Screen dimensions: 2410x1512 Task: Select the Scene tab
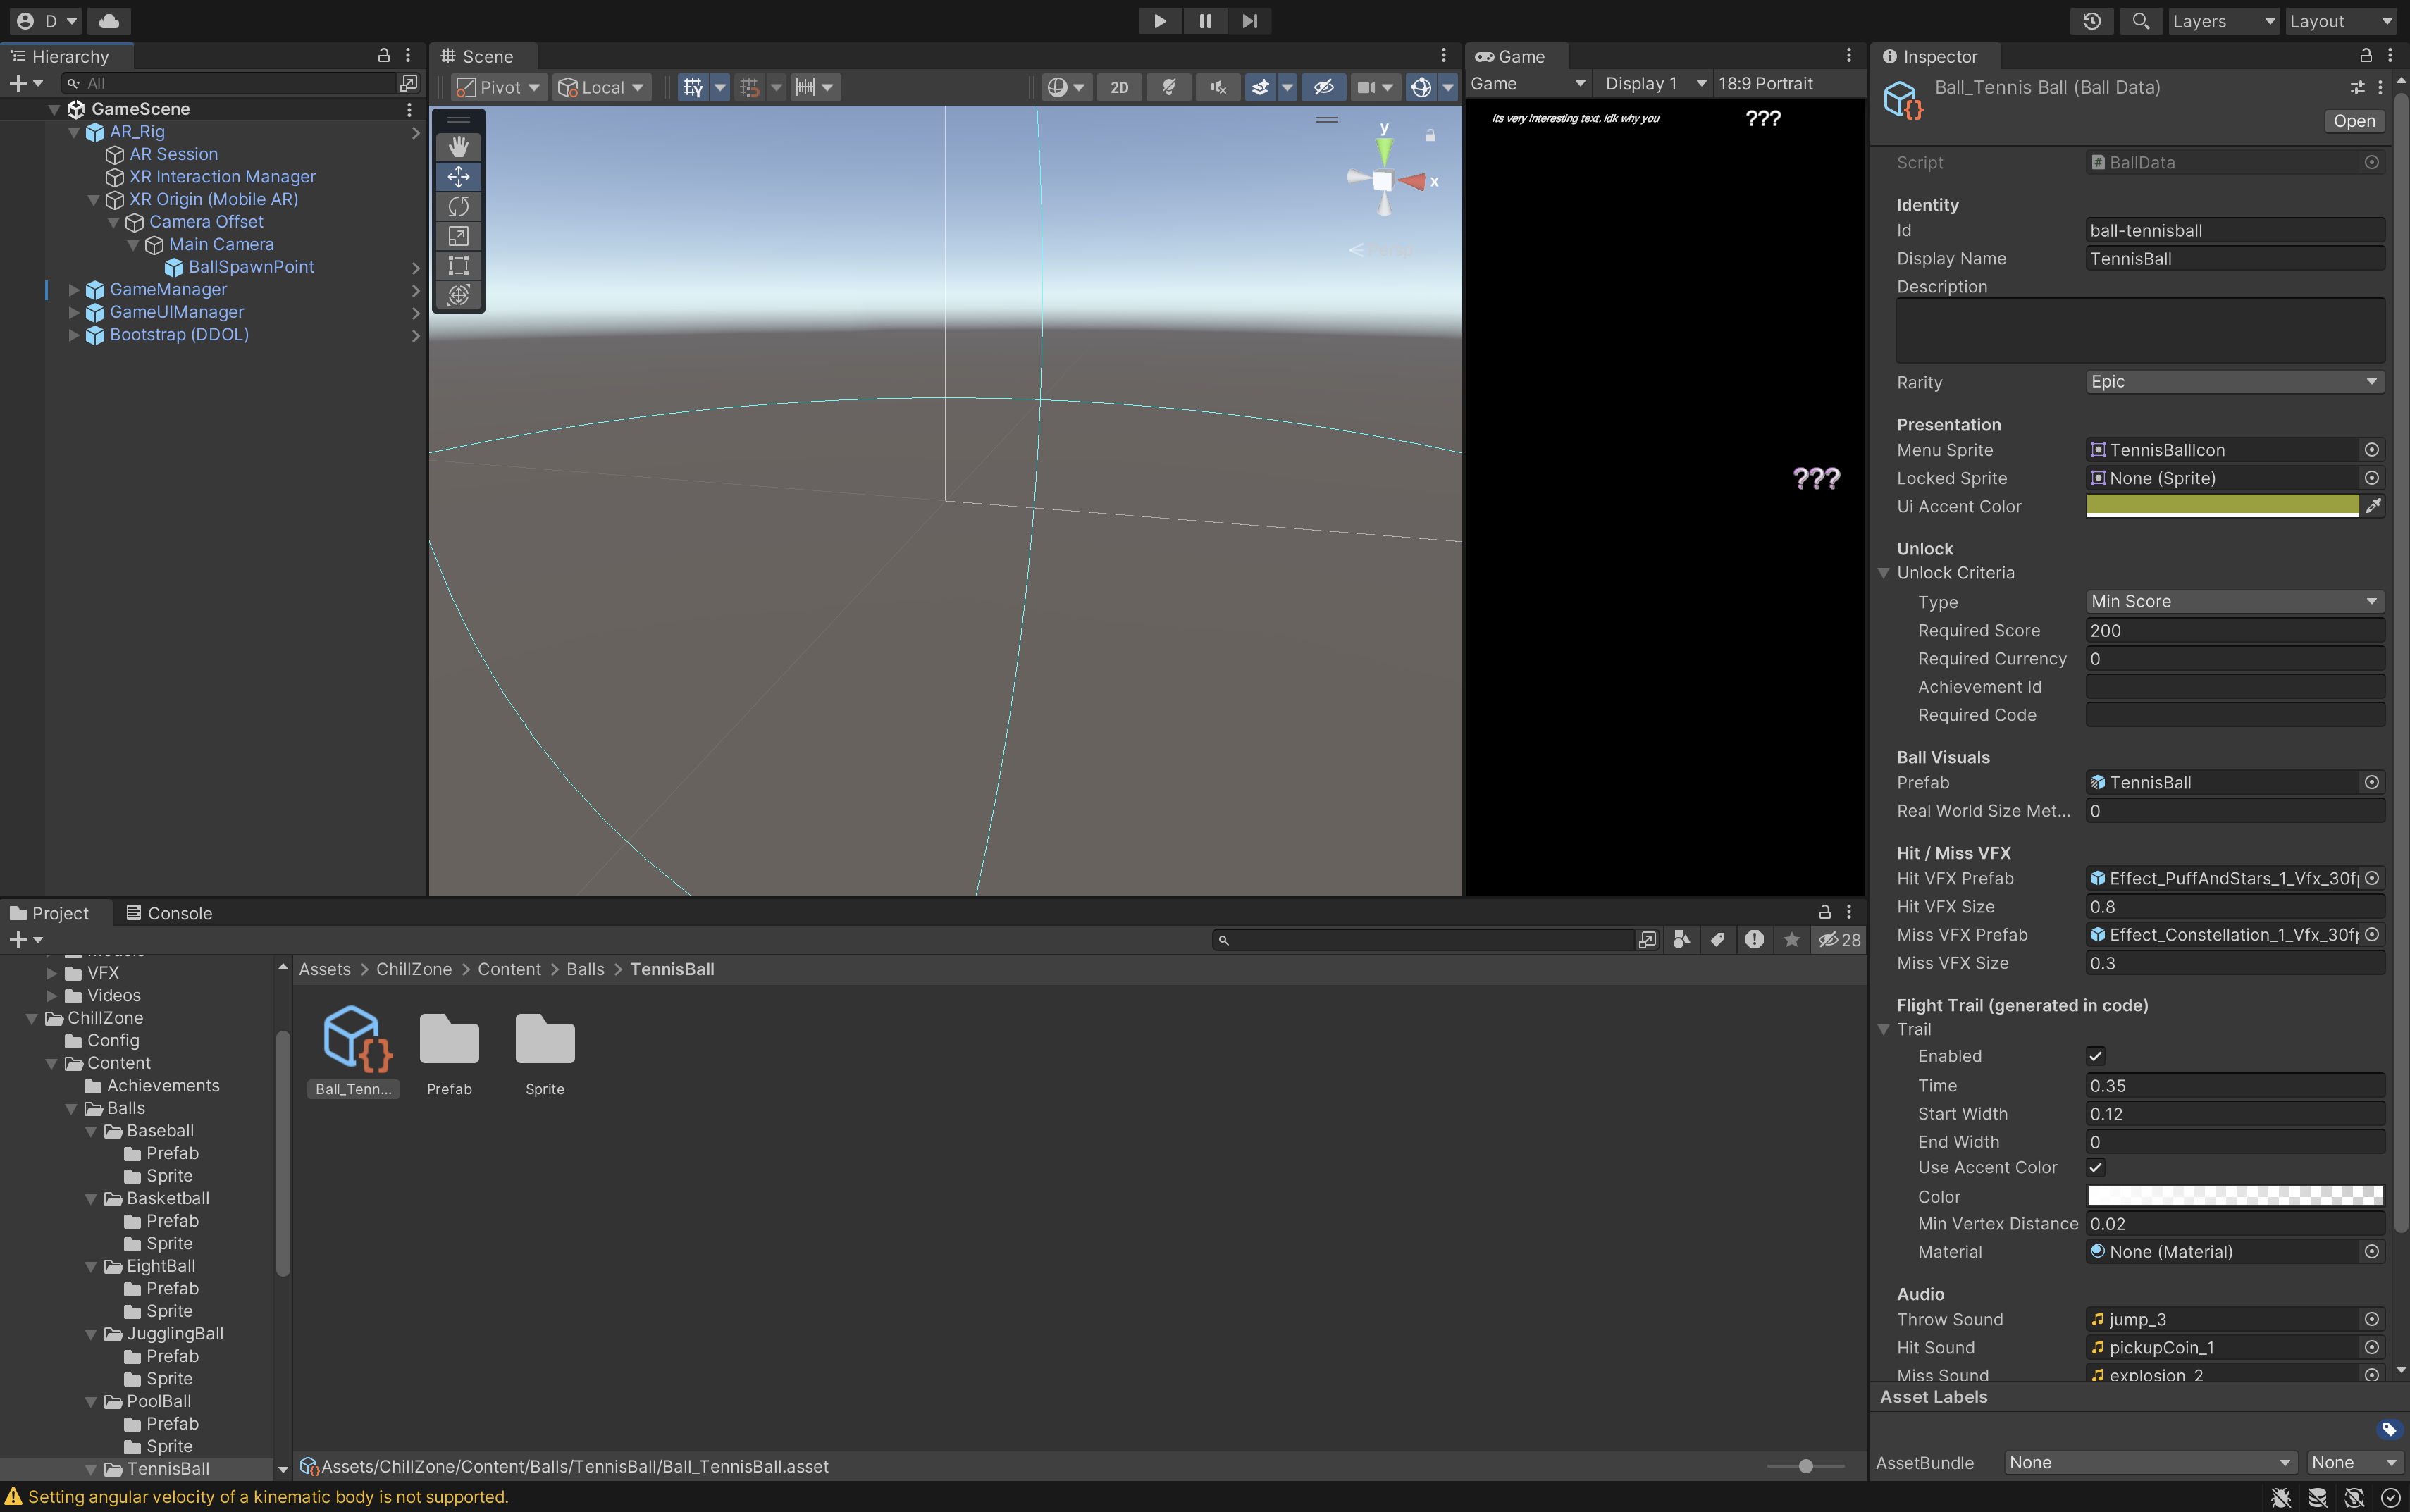477,57
